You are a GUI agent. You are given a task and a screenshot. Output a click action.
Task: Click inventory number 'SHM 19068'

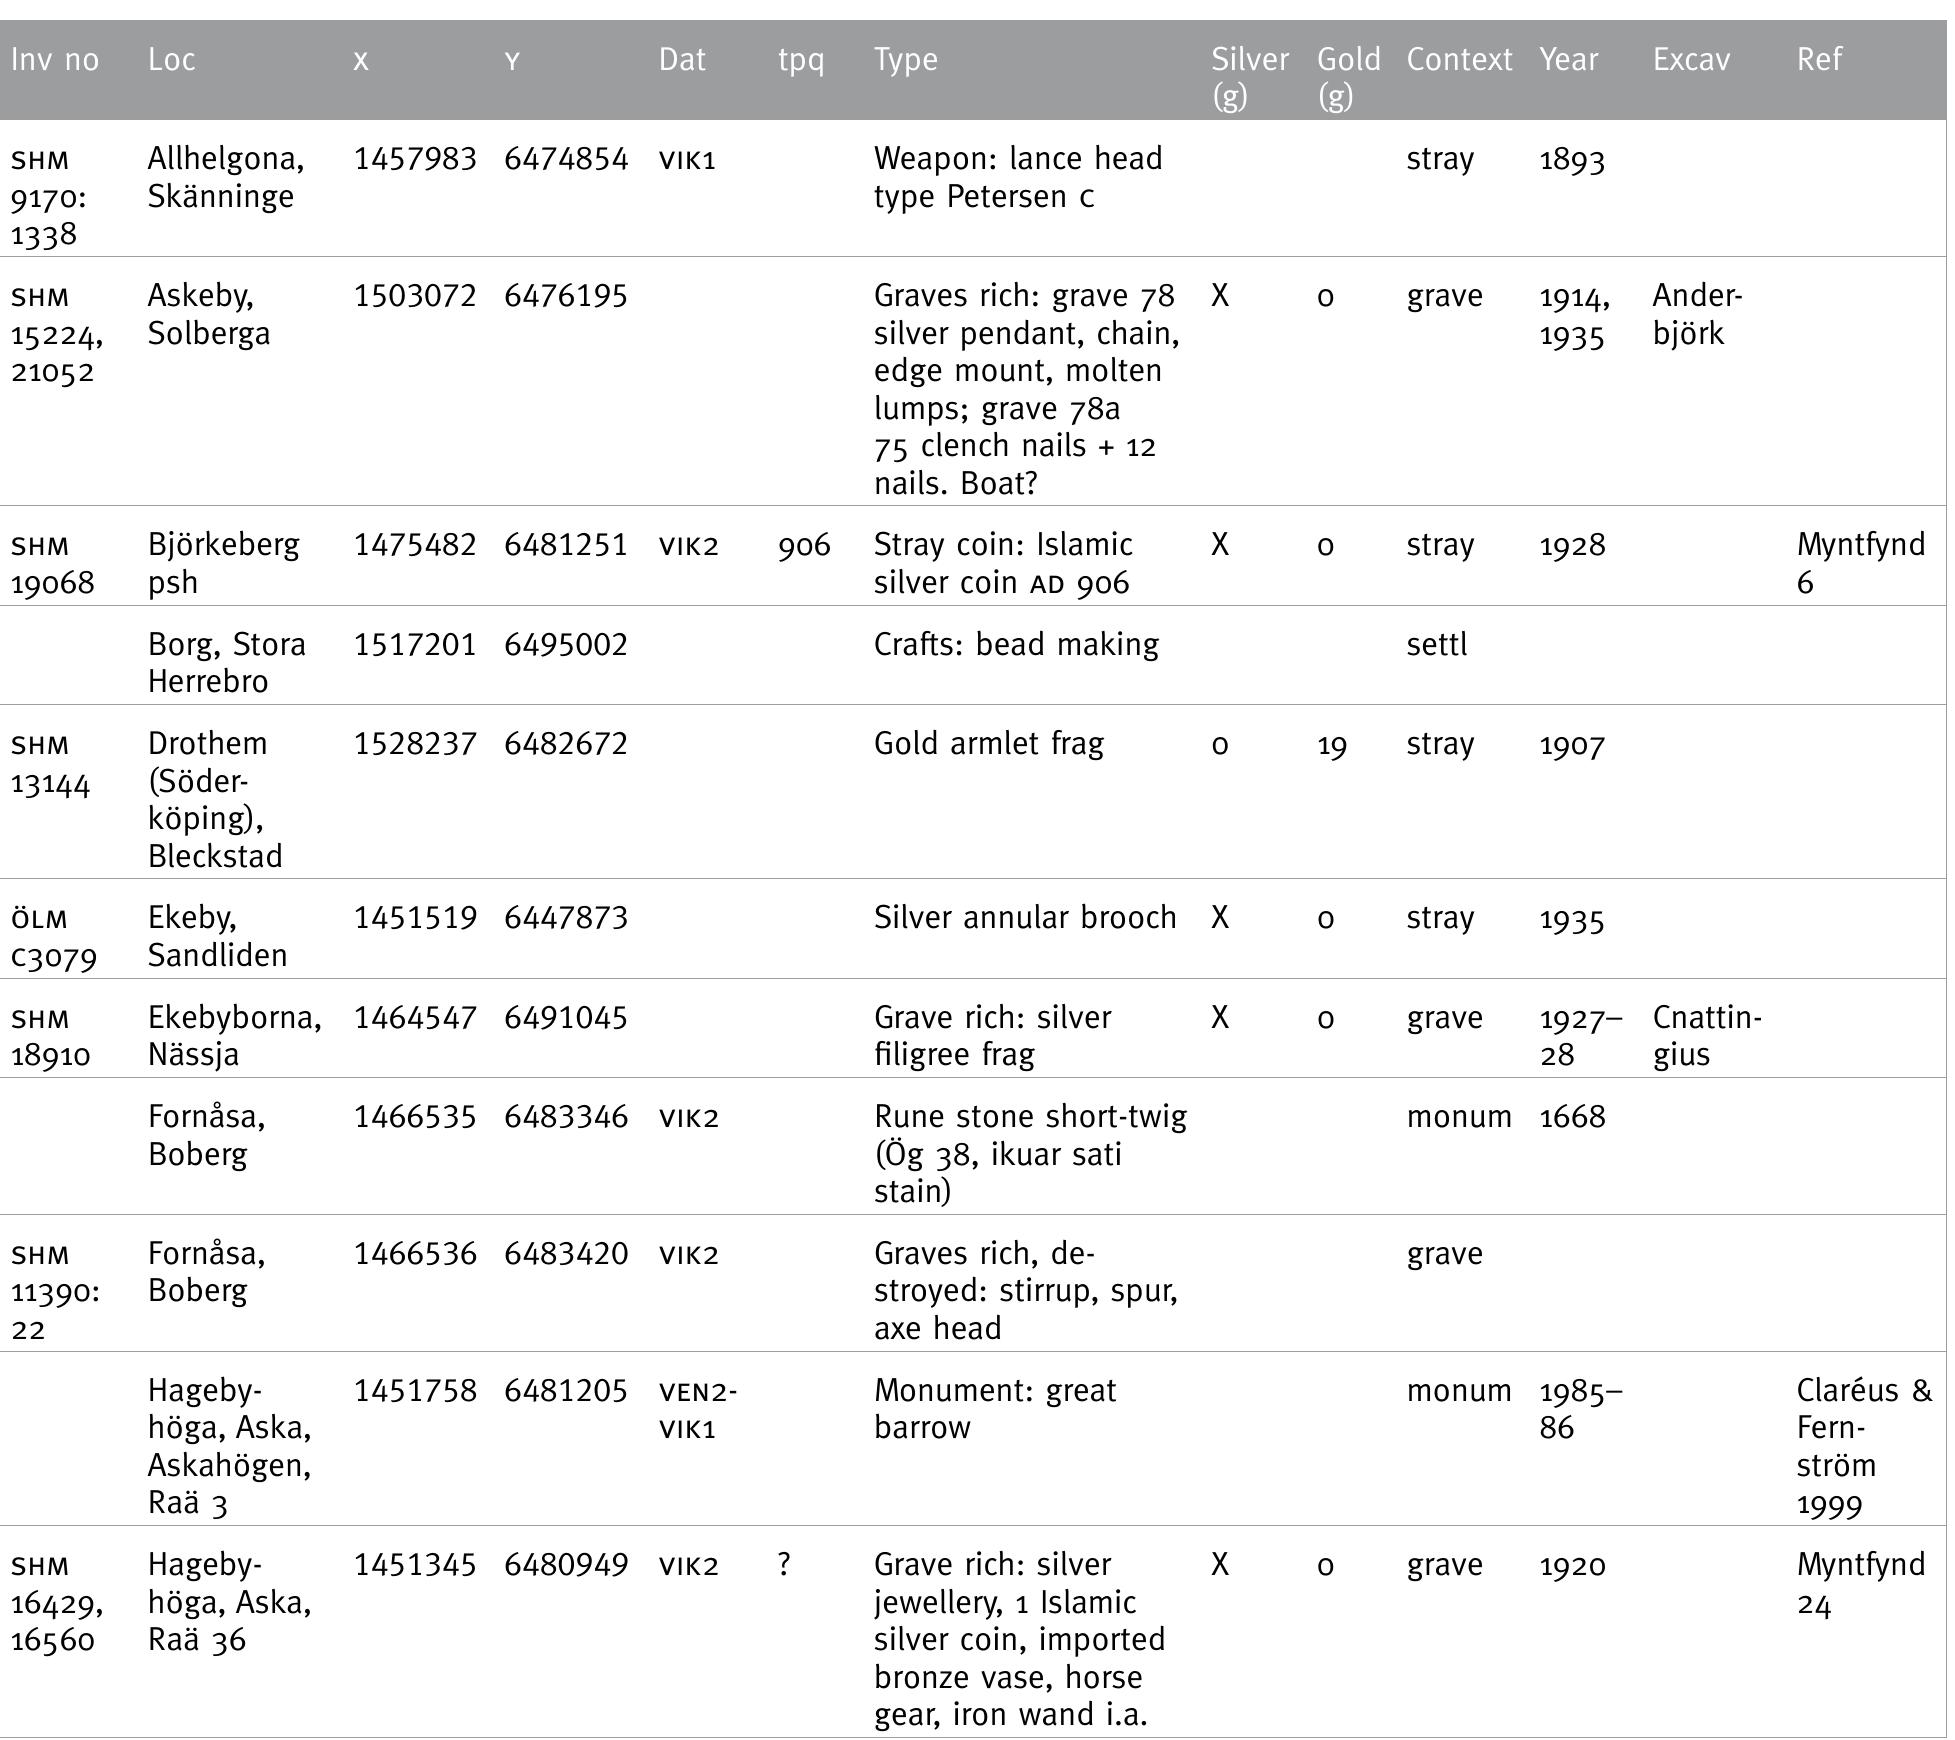[52, 563]
